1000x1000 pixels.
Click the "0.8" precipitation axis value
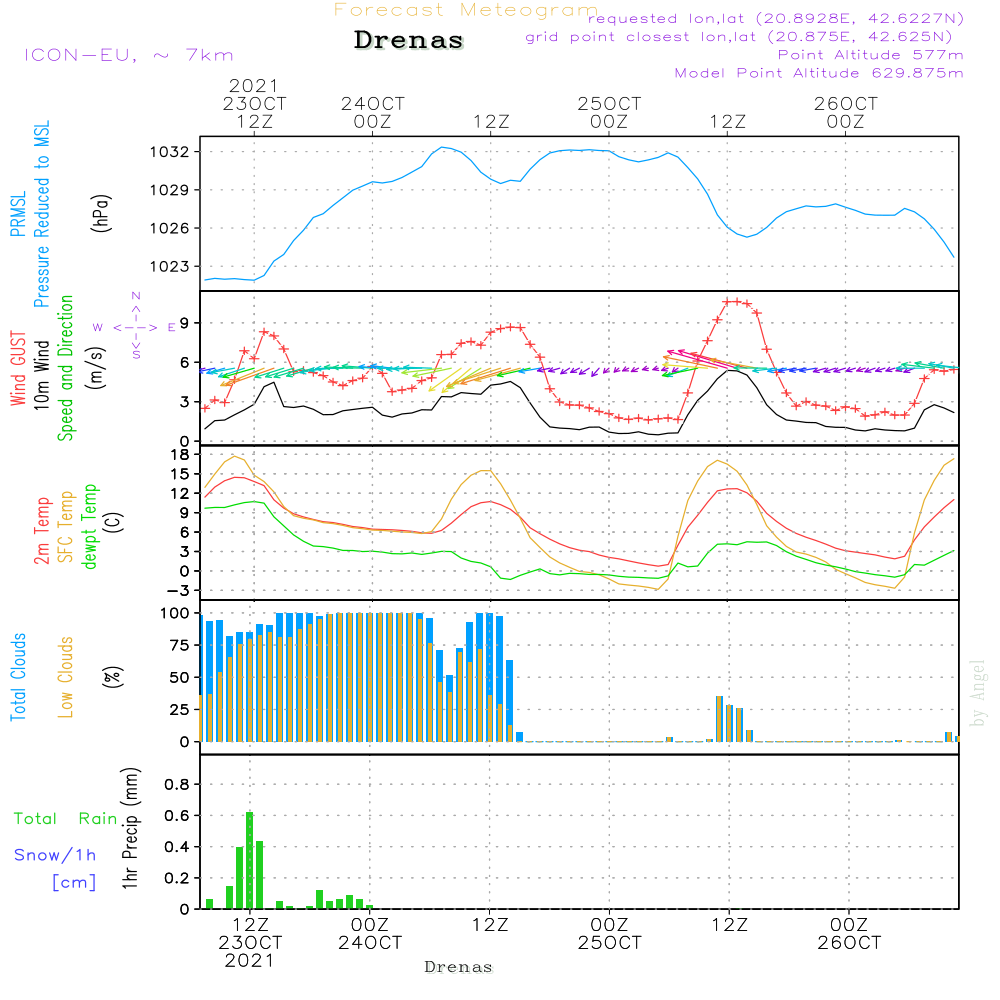pos(177,784)
